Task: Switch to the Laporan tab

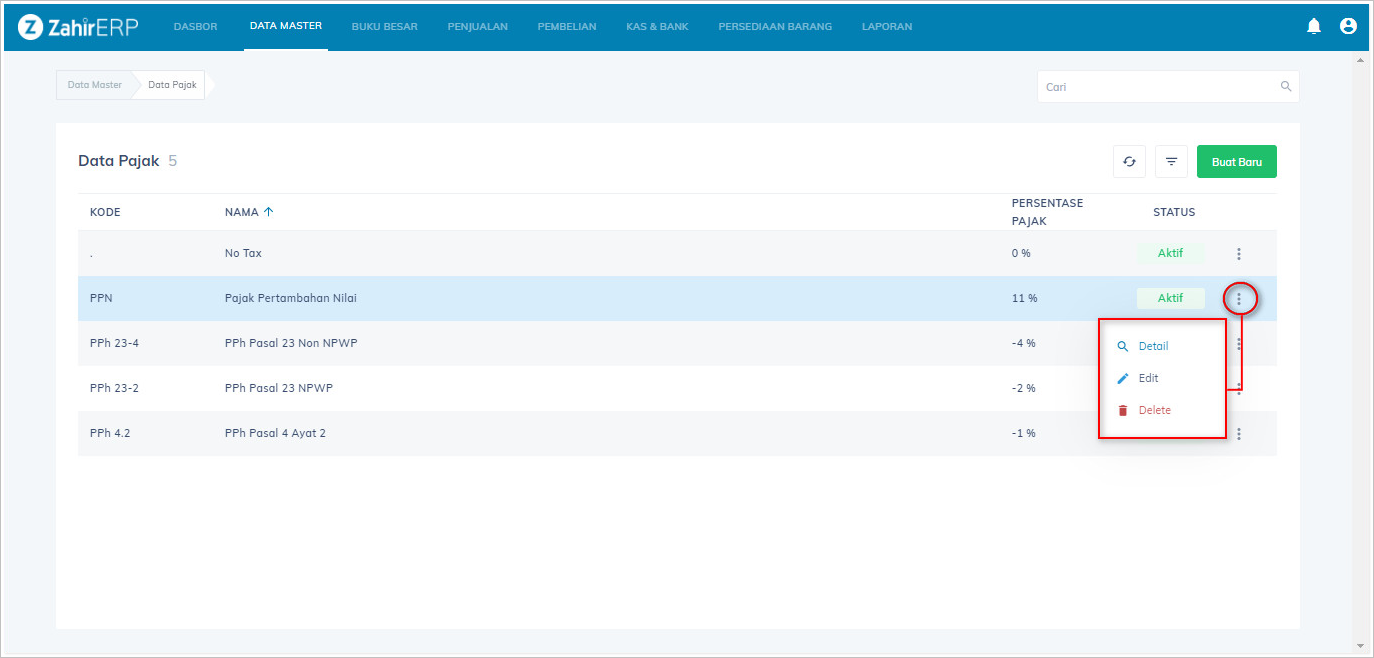Action: pyautogui.click(x=886, y=27)
